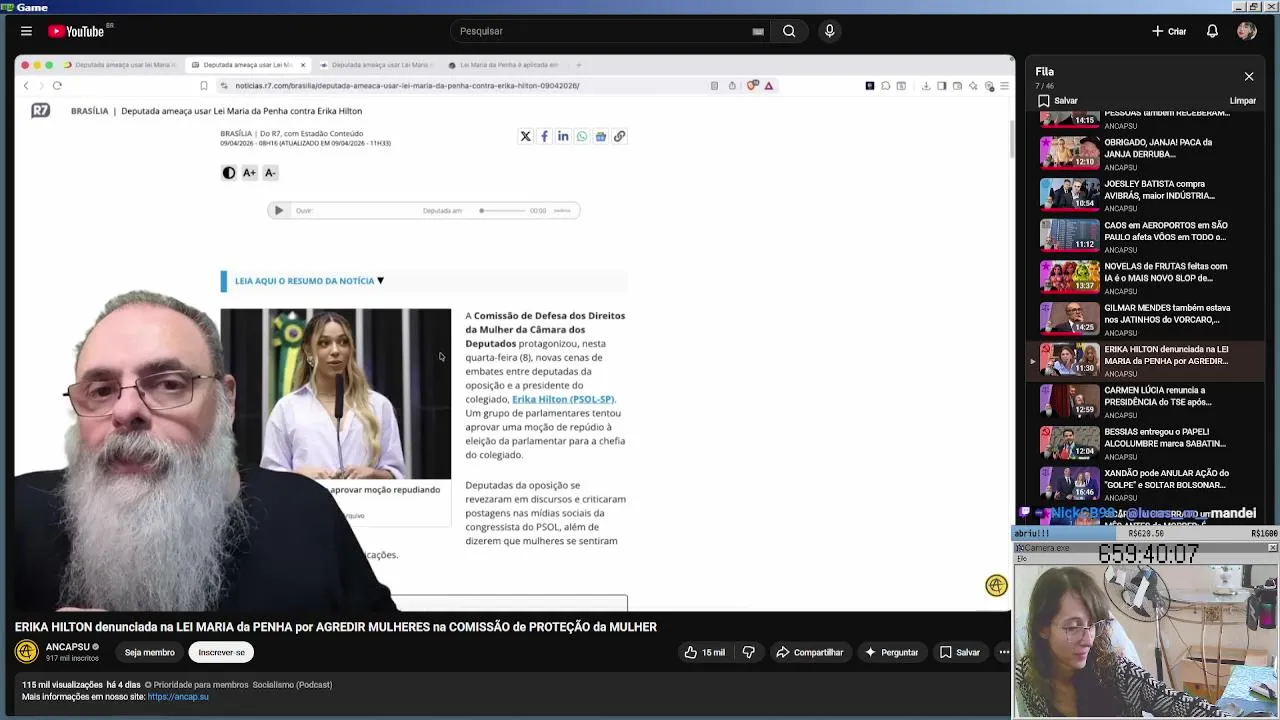Click the R7 logo in article header
Screen dimensions: 1280x720
click(x=40, y=110)
